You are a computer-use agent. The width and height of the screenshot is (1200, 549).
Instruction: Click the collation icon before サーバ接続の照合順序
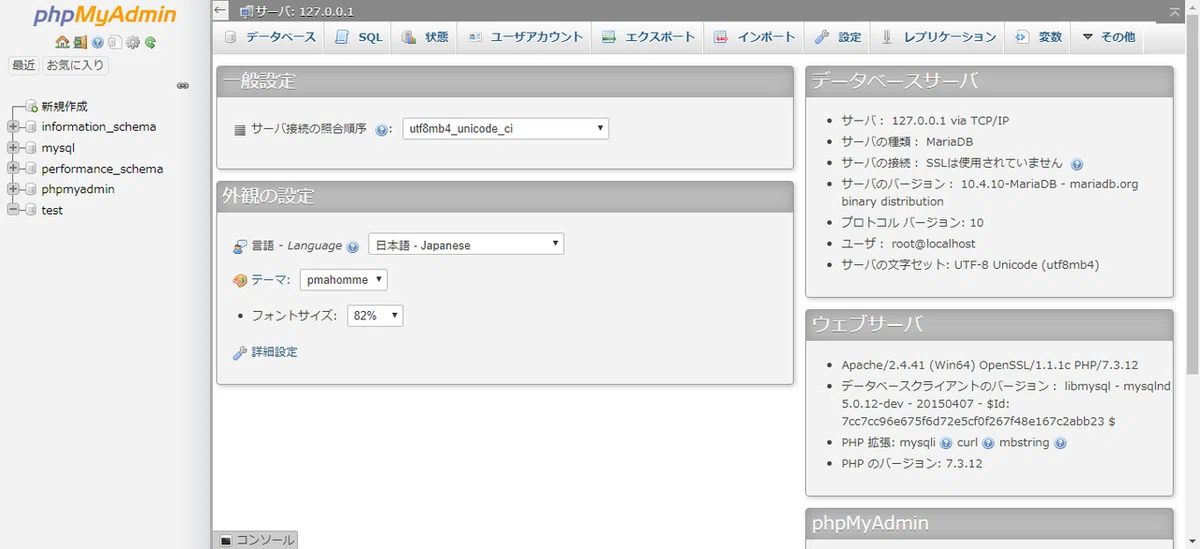(240, 130)
